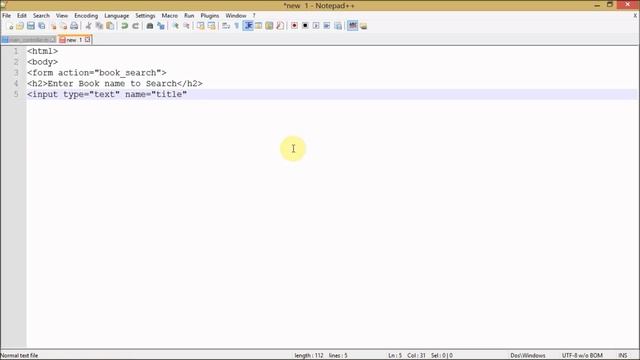Click the Save All toolbar icon

(x=42, y=26)
